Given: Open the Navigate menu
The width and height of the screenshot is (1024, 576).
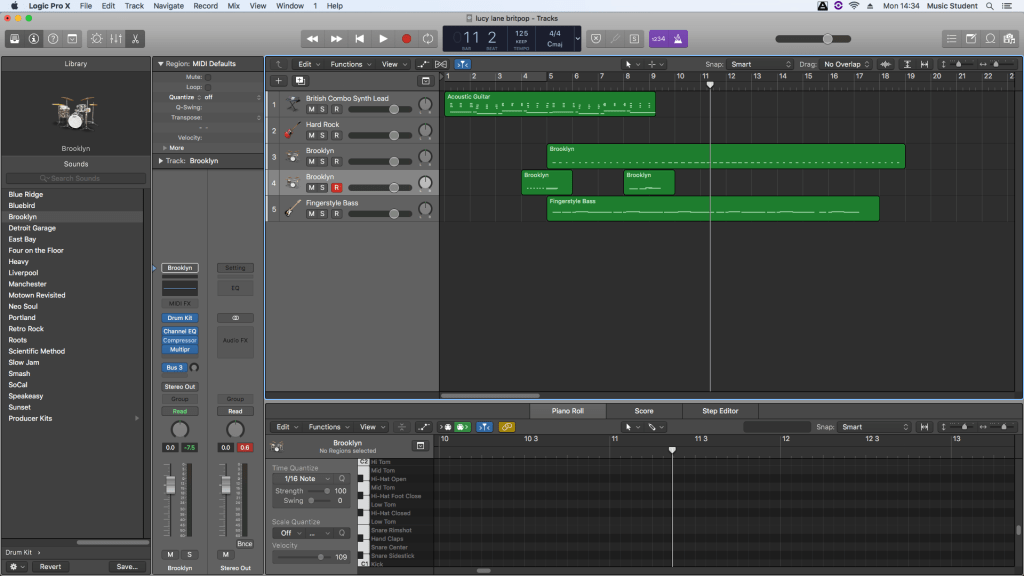Looking at the screenshot, I should [168, 6].
